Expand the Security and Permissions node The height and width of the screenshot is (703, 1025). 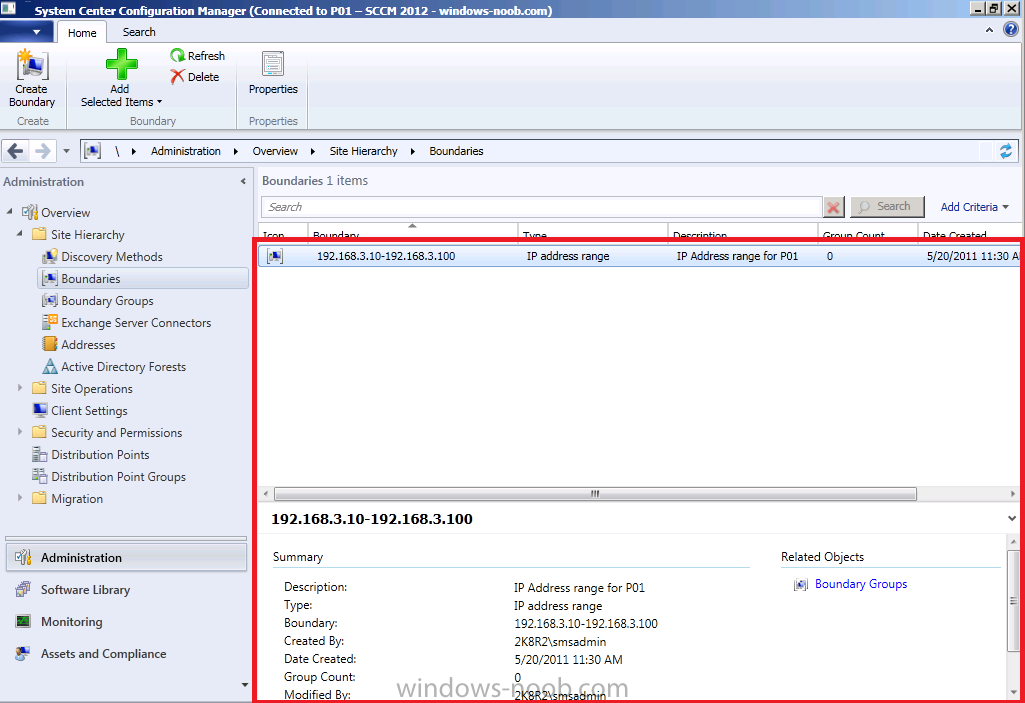[x=20, y=432]
